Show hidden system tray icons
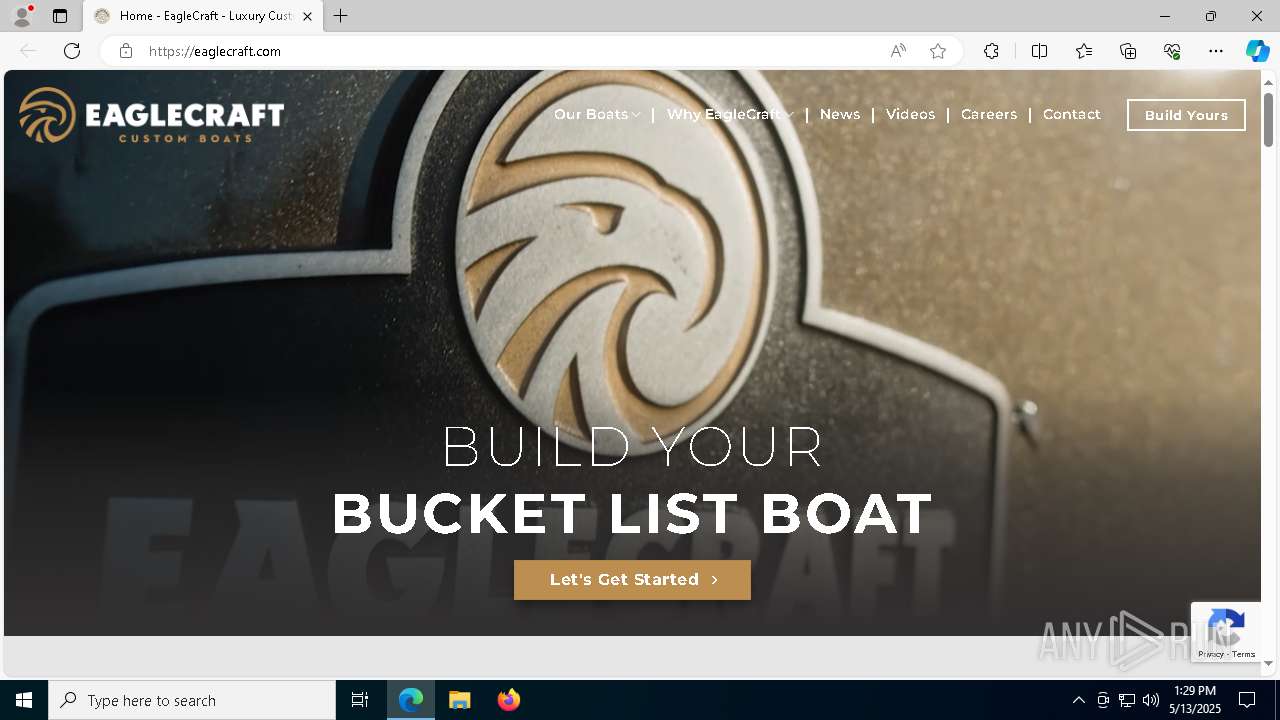Screen dimensions: 1280x720 [1078, 700]
